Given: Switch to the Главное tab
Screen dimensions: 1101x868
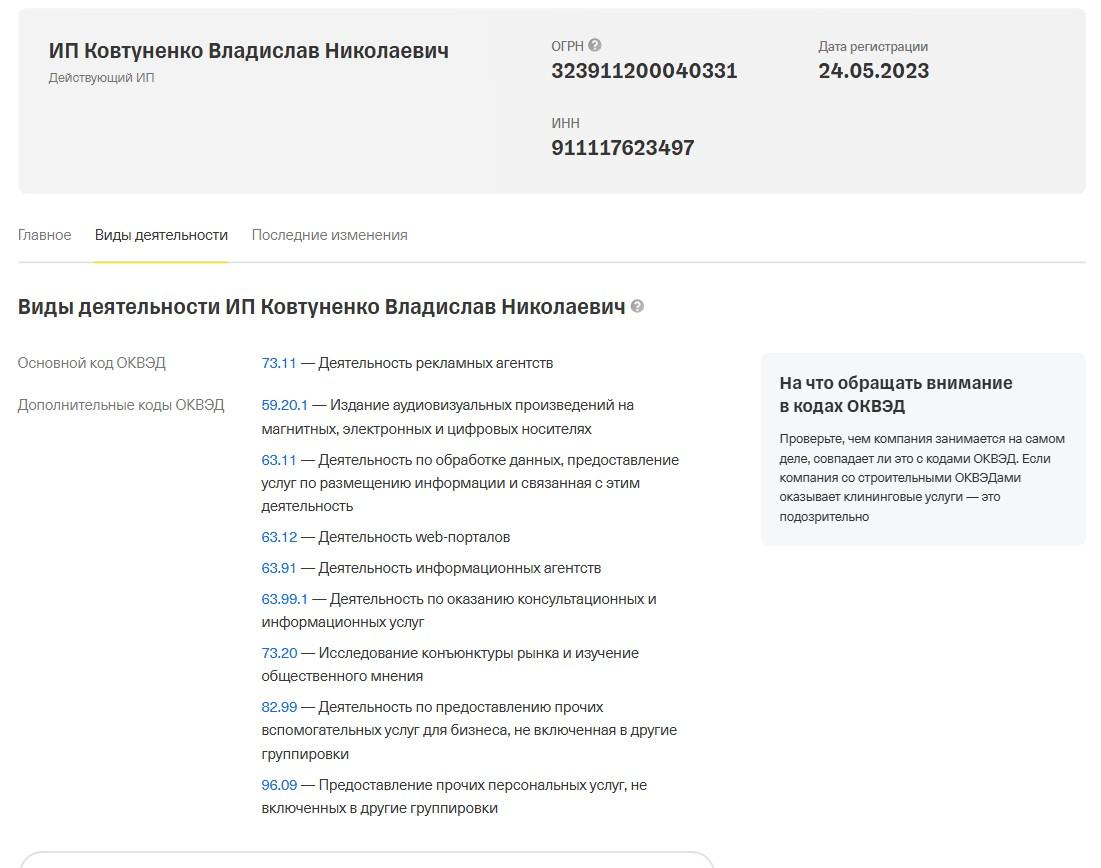Looking at the screenshot, I should point(44,234).
